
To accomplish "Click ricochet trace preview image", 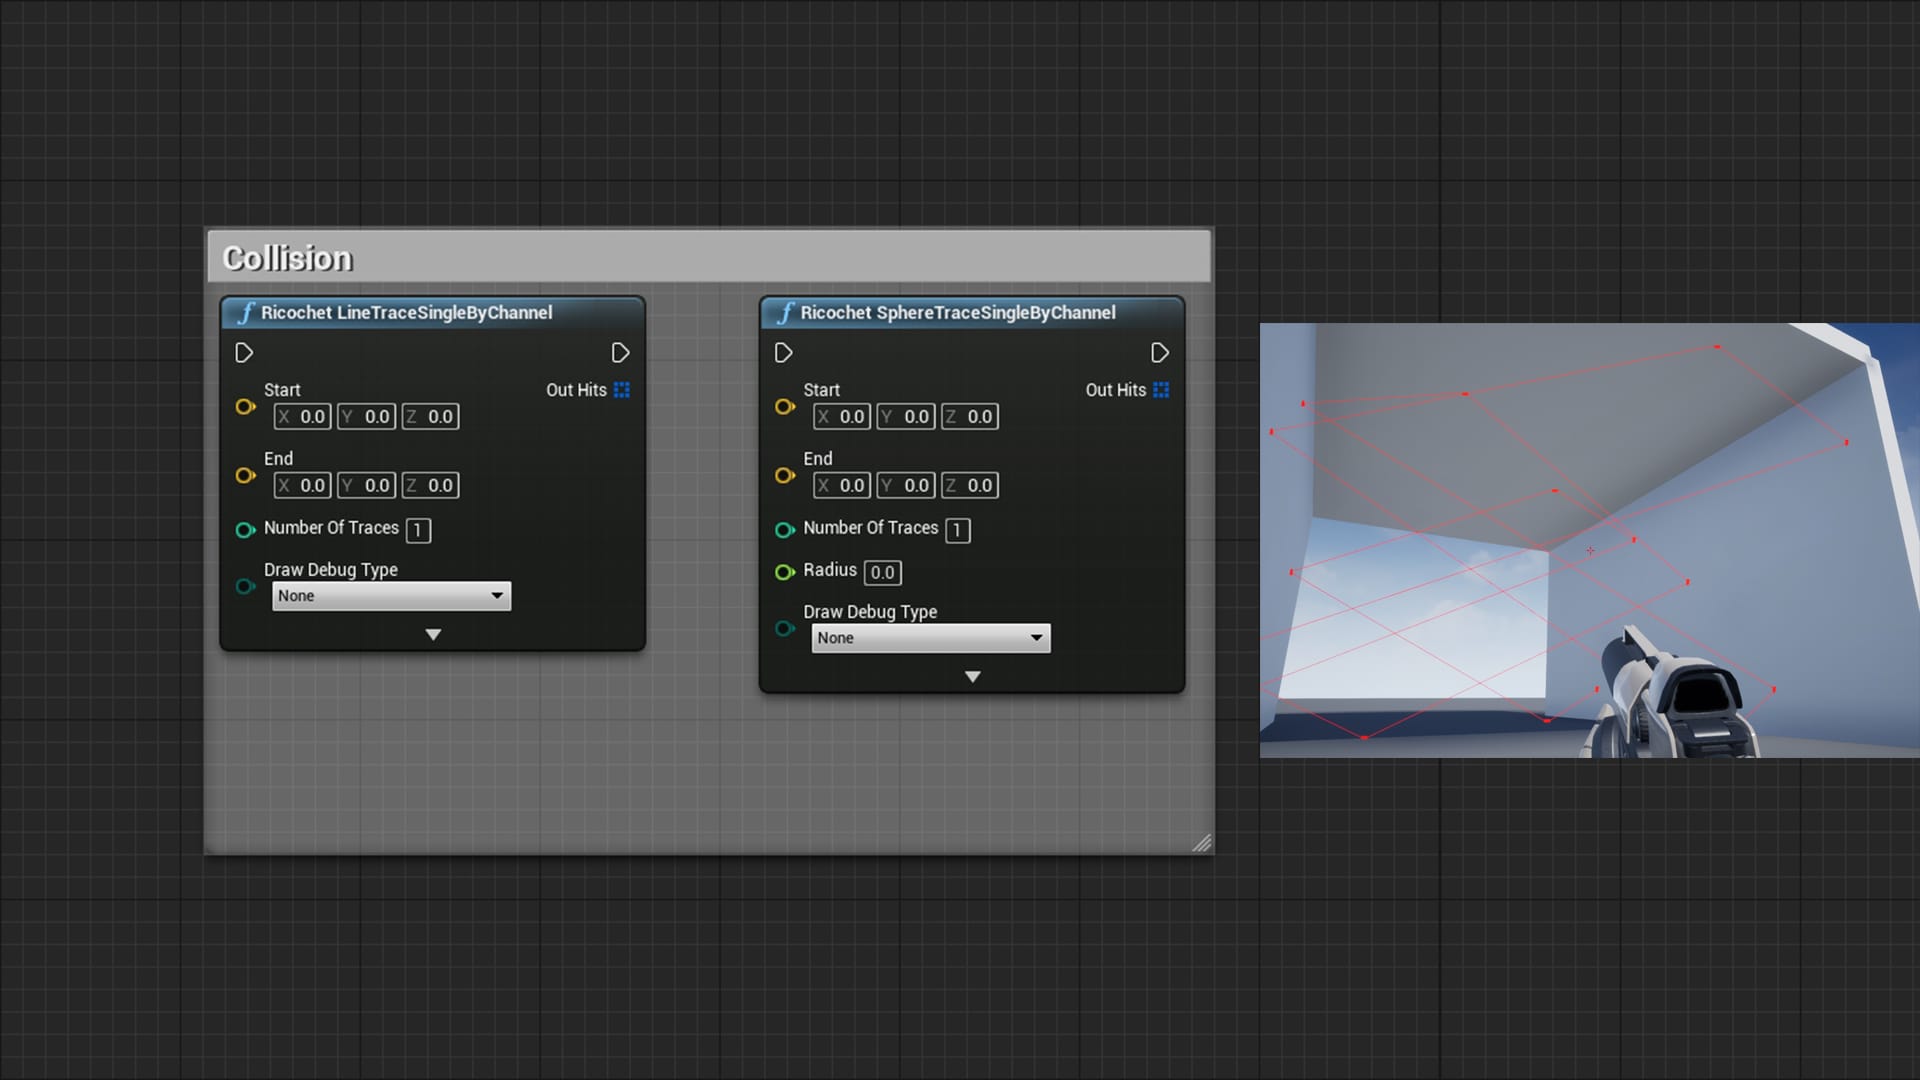I will tap(1588, 540).
